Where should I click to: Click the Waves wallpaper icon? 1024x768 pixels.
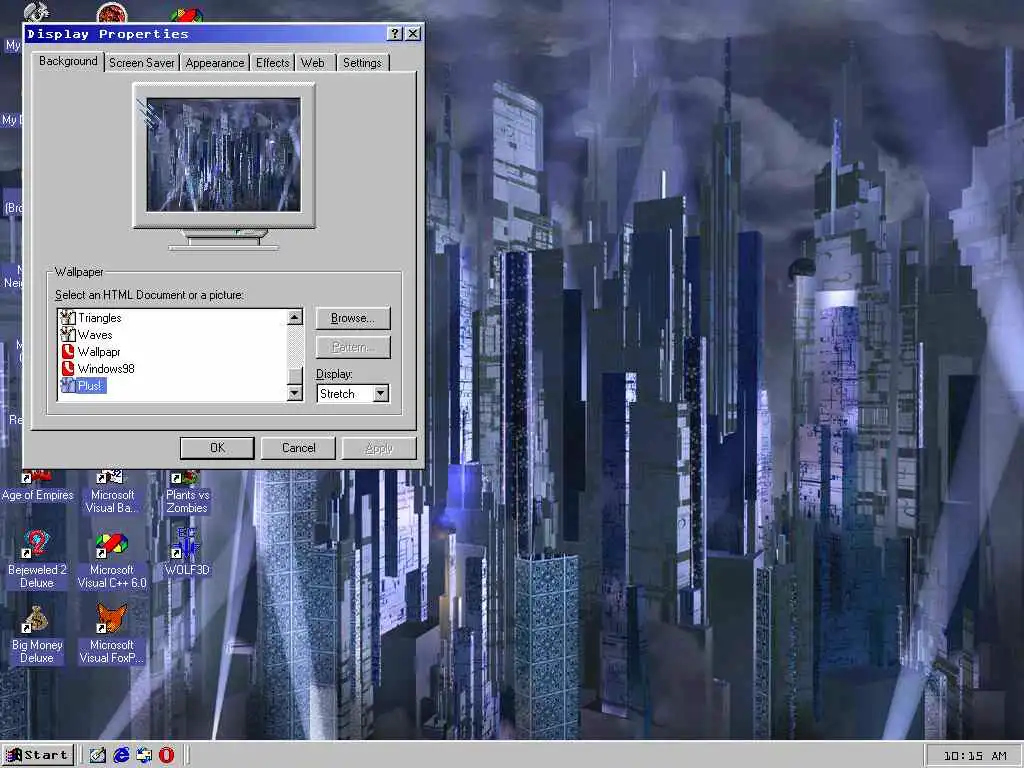[68, 335]
